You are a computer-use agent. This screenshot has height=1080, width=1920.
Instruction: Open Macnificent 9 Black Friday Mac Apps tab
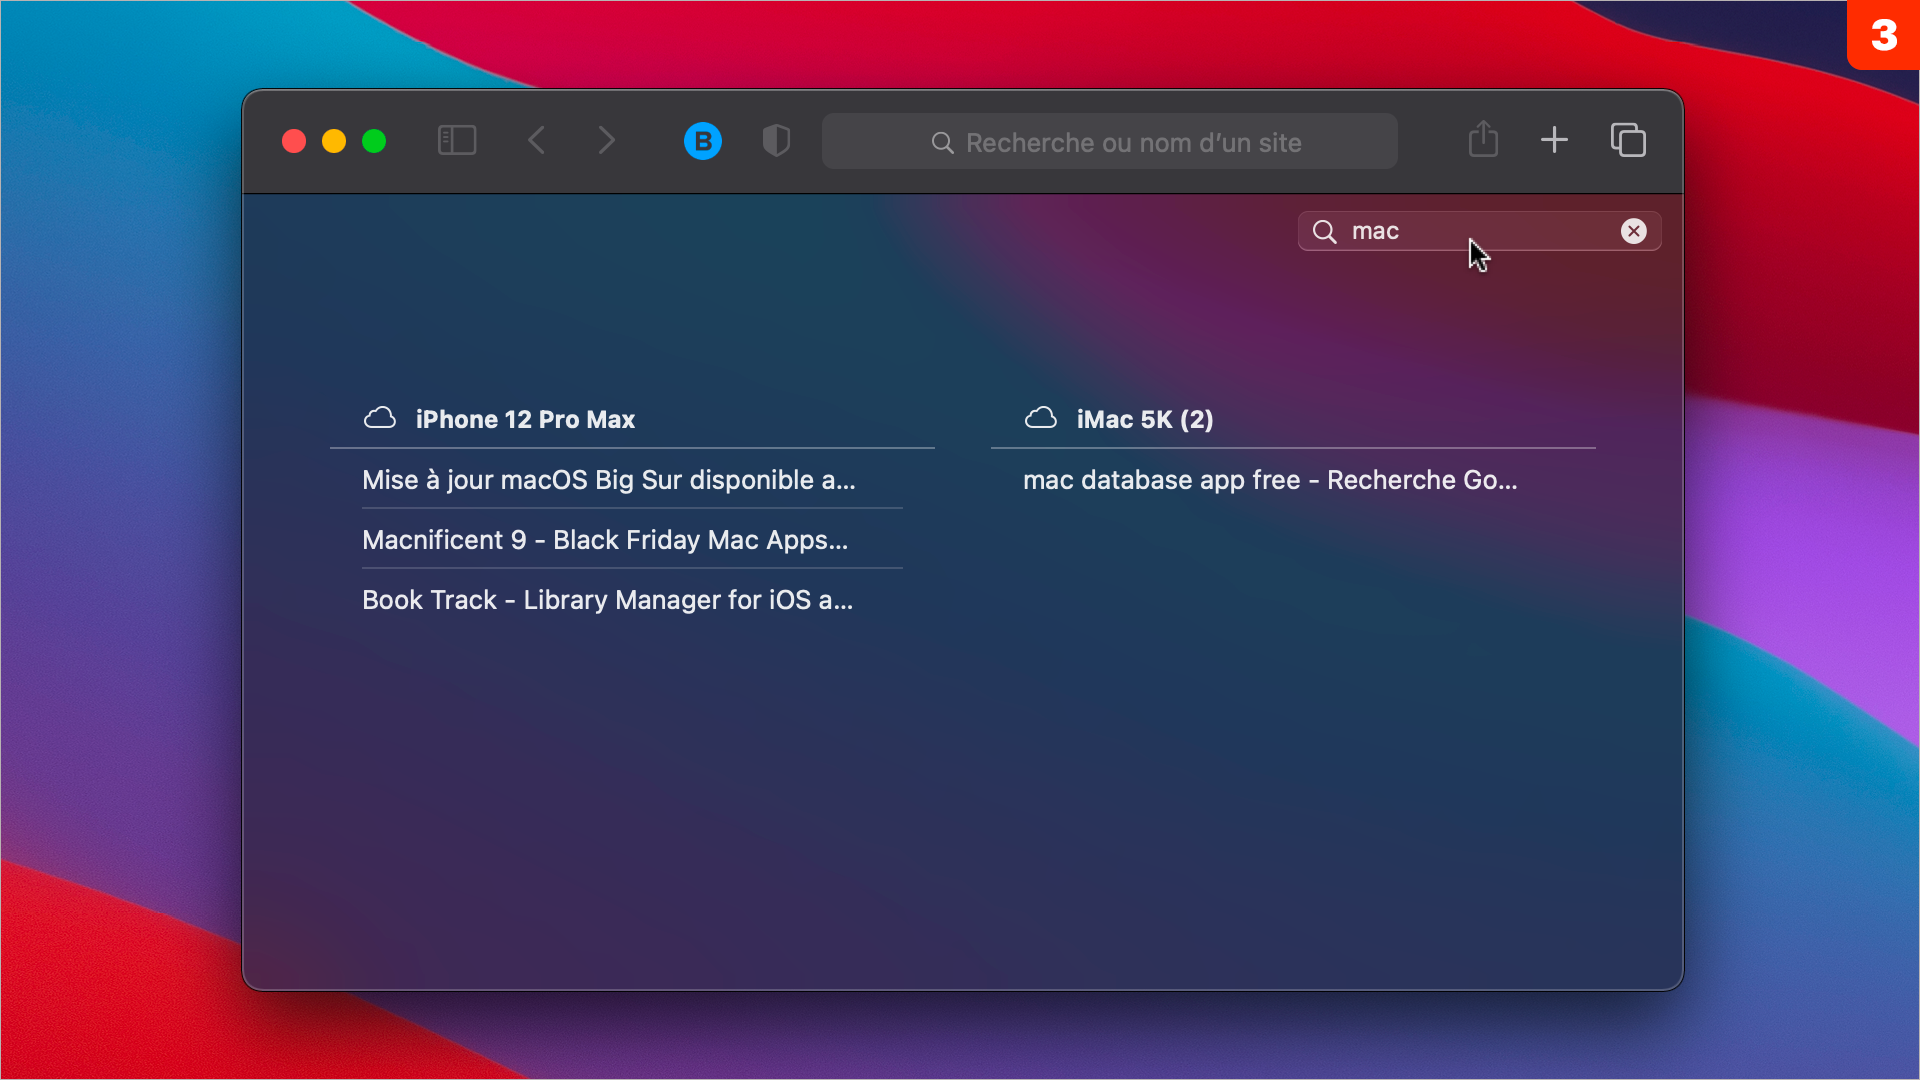click(605, 539)
